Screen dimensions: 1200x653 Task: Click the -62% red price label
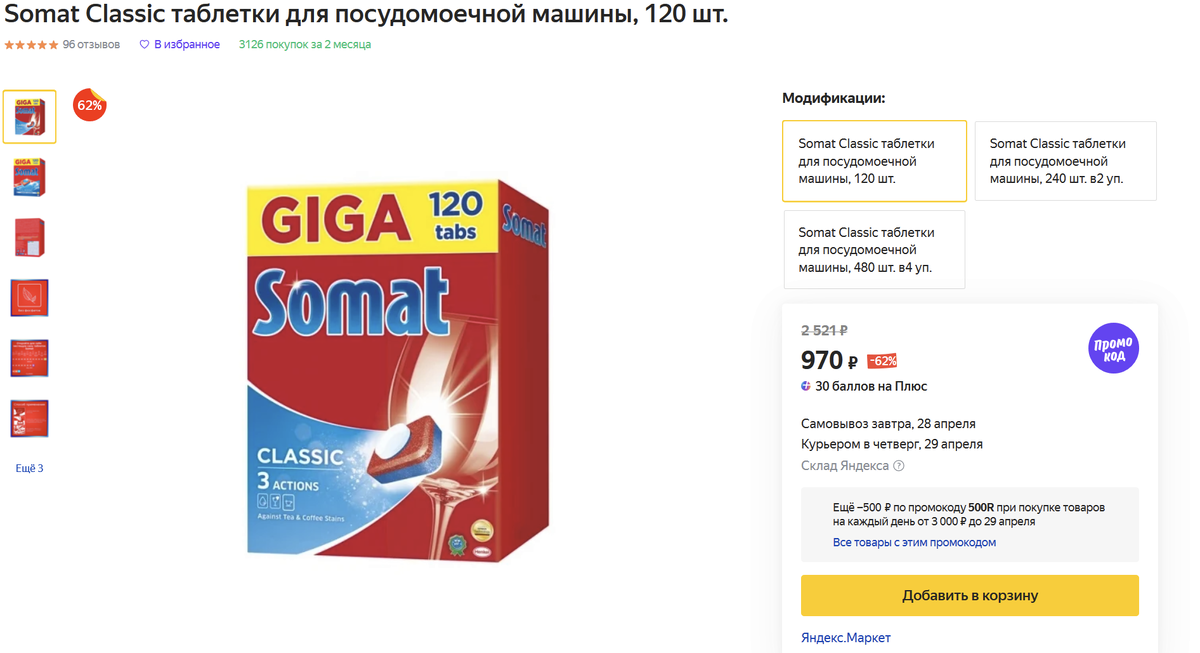click(882, 361)
